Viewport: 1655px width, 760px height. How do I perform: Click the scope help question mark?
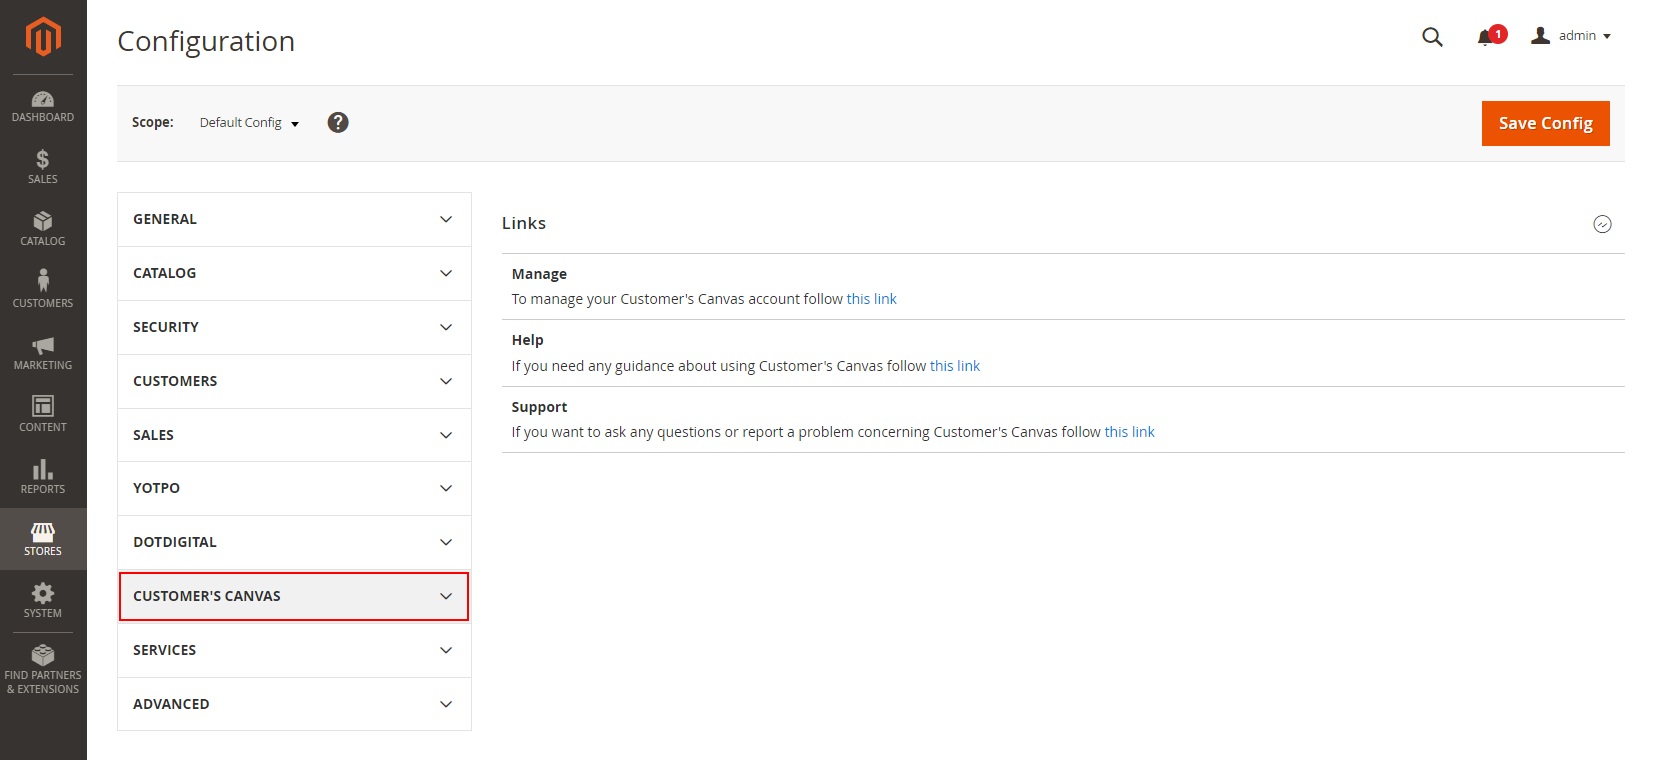point(338,122)
